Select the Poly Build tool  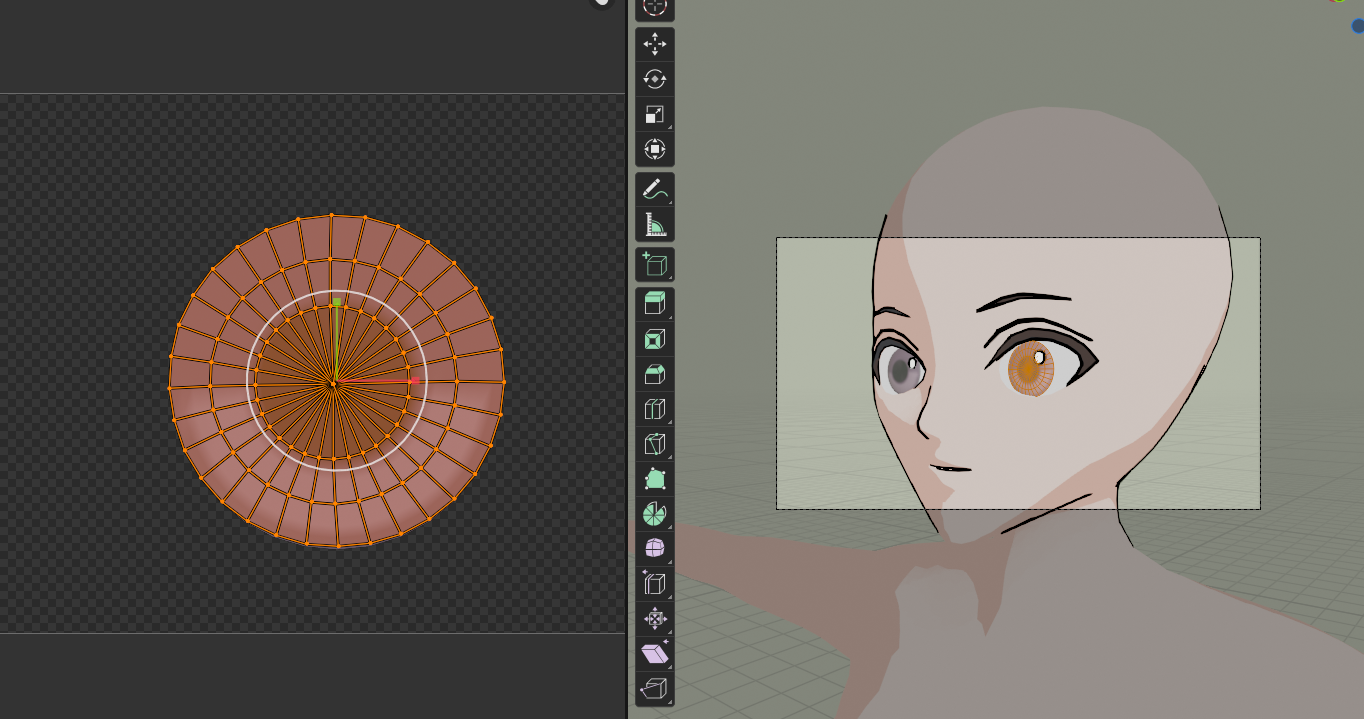655,479
